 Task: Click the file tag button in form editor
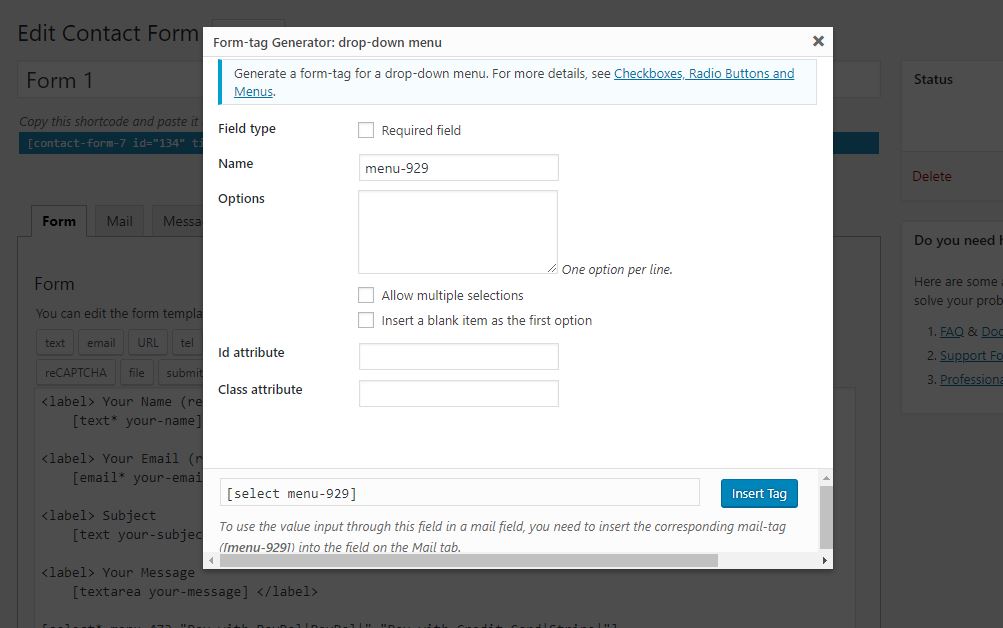click(137, 373)
